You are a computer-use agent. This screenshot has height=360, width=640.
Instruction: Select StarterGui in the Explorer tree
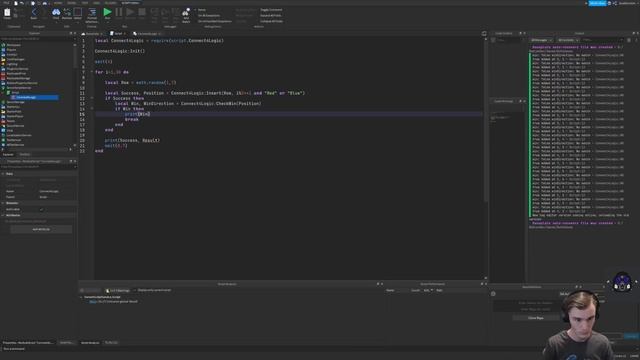tap(13, 107)
